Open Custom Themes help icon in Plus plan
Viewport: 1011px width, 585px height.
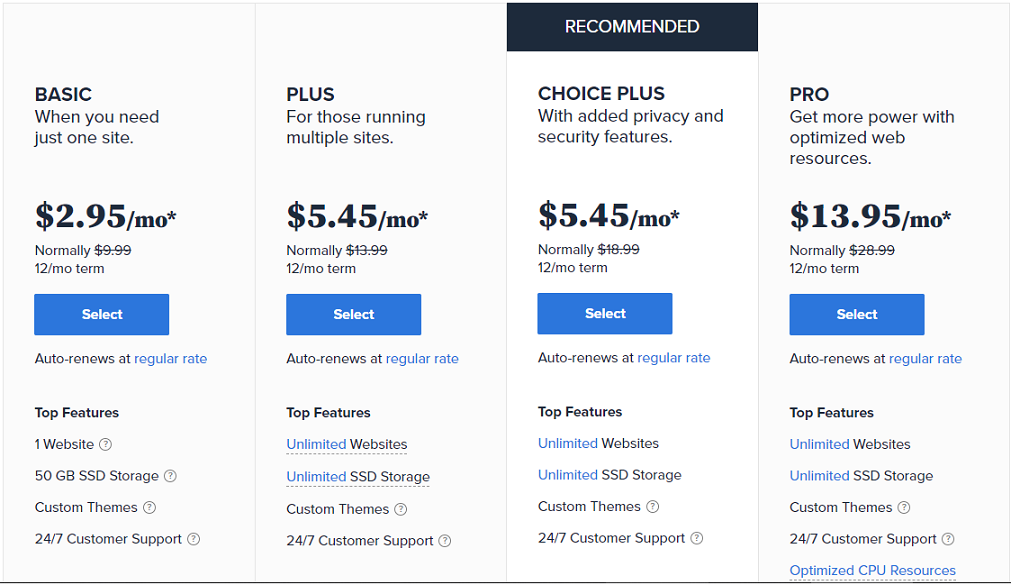(401, 510)
